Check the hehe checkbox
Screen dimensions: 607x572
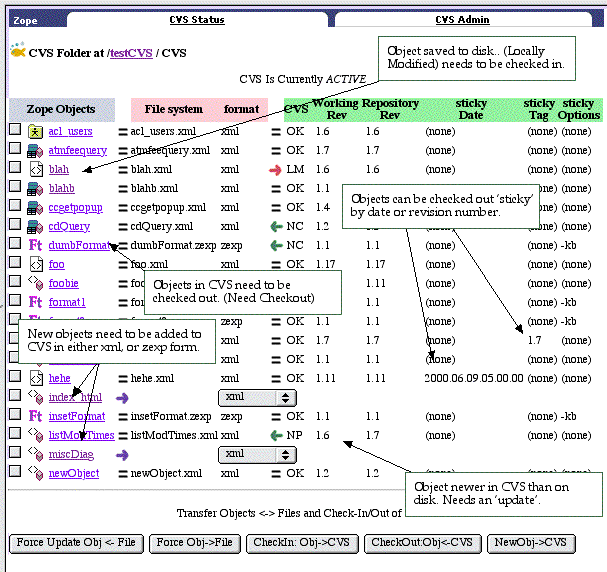[15, 376]
